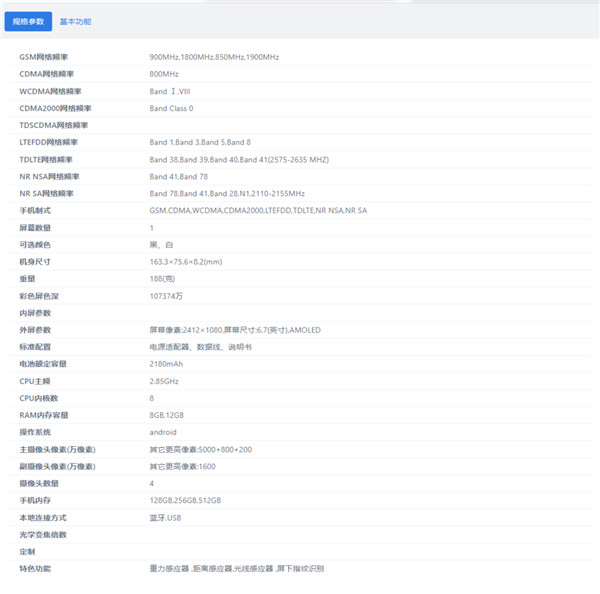
Task: Click the NR SA网络频率 band value
Action: point(227,193)
